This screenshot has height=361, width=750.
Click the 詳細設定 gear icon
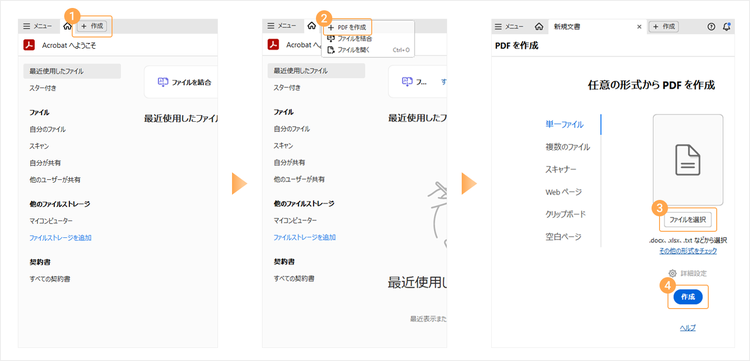tap(673, 273)
